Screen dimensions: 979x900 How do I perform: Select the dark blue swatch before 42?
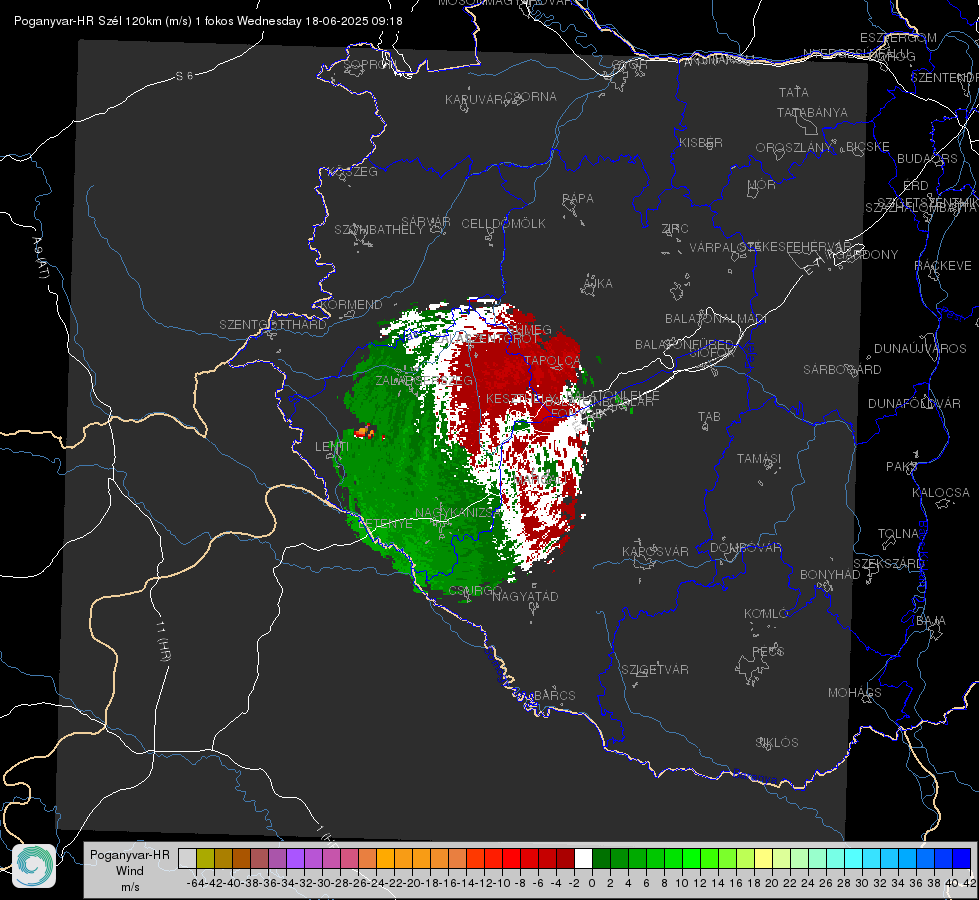pyautogui.click(x=962, y=859)
